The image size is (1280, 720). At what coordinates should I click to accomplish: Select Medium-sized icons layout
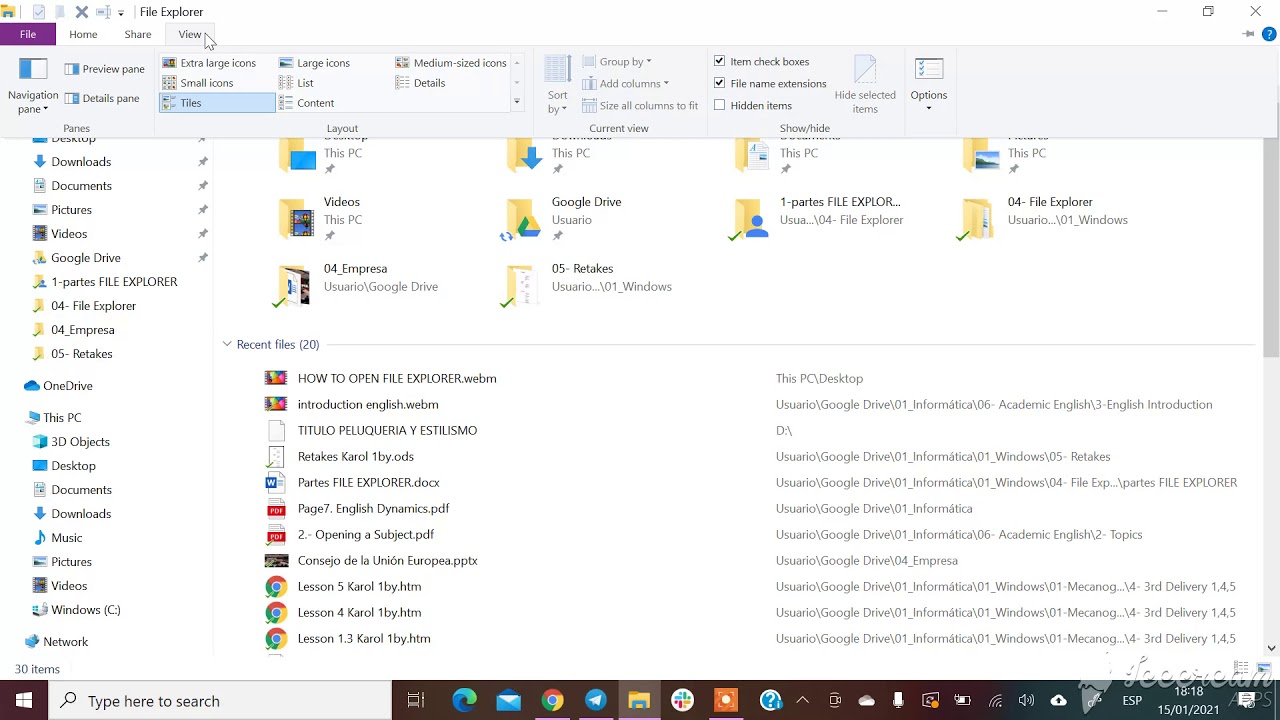[451, 63]
